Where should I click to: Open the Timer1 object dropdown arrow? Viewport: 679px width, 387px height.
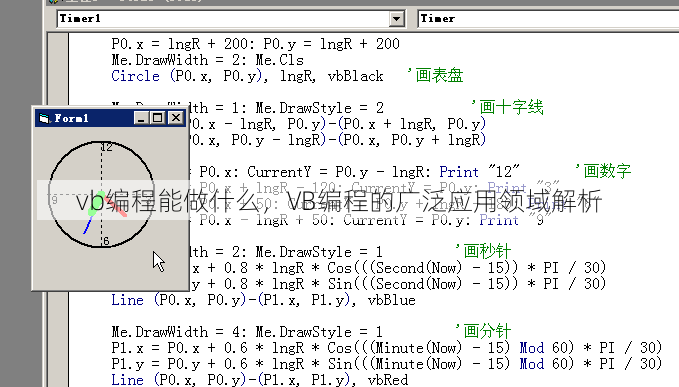(396, 19)
